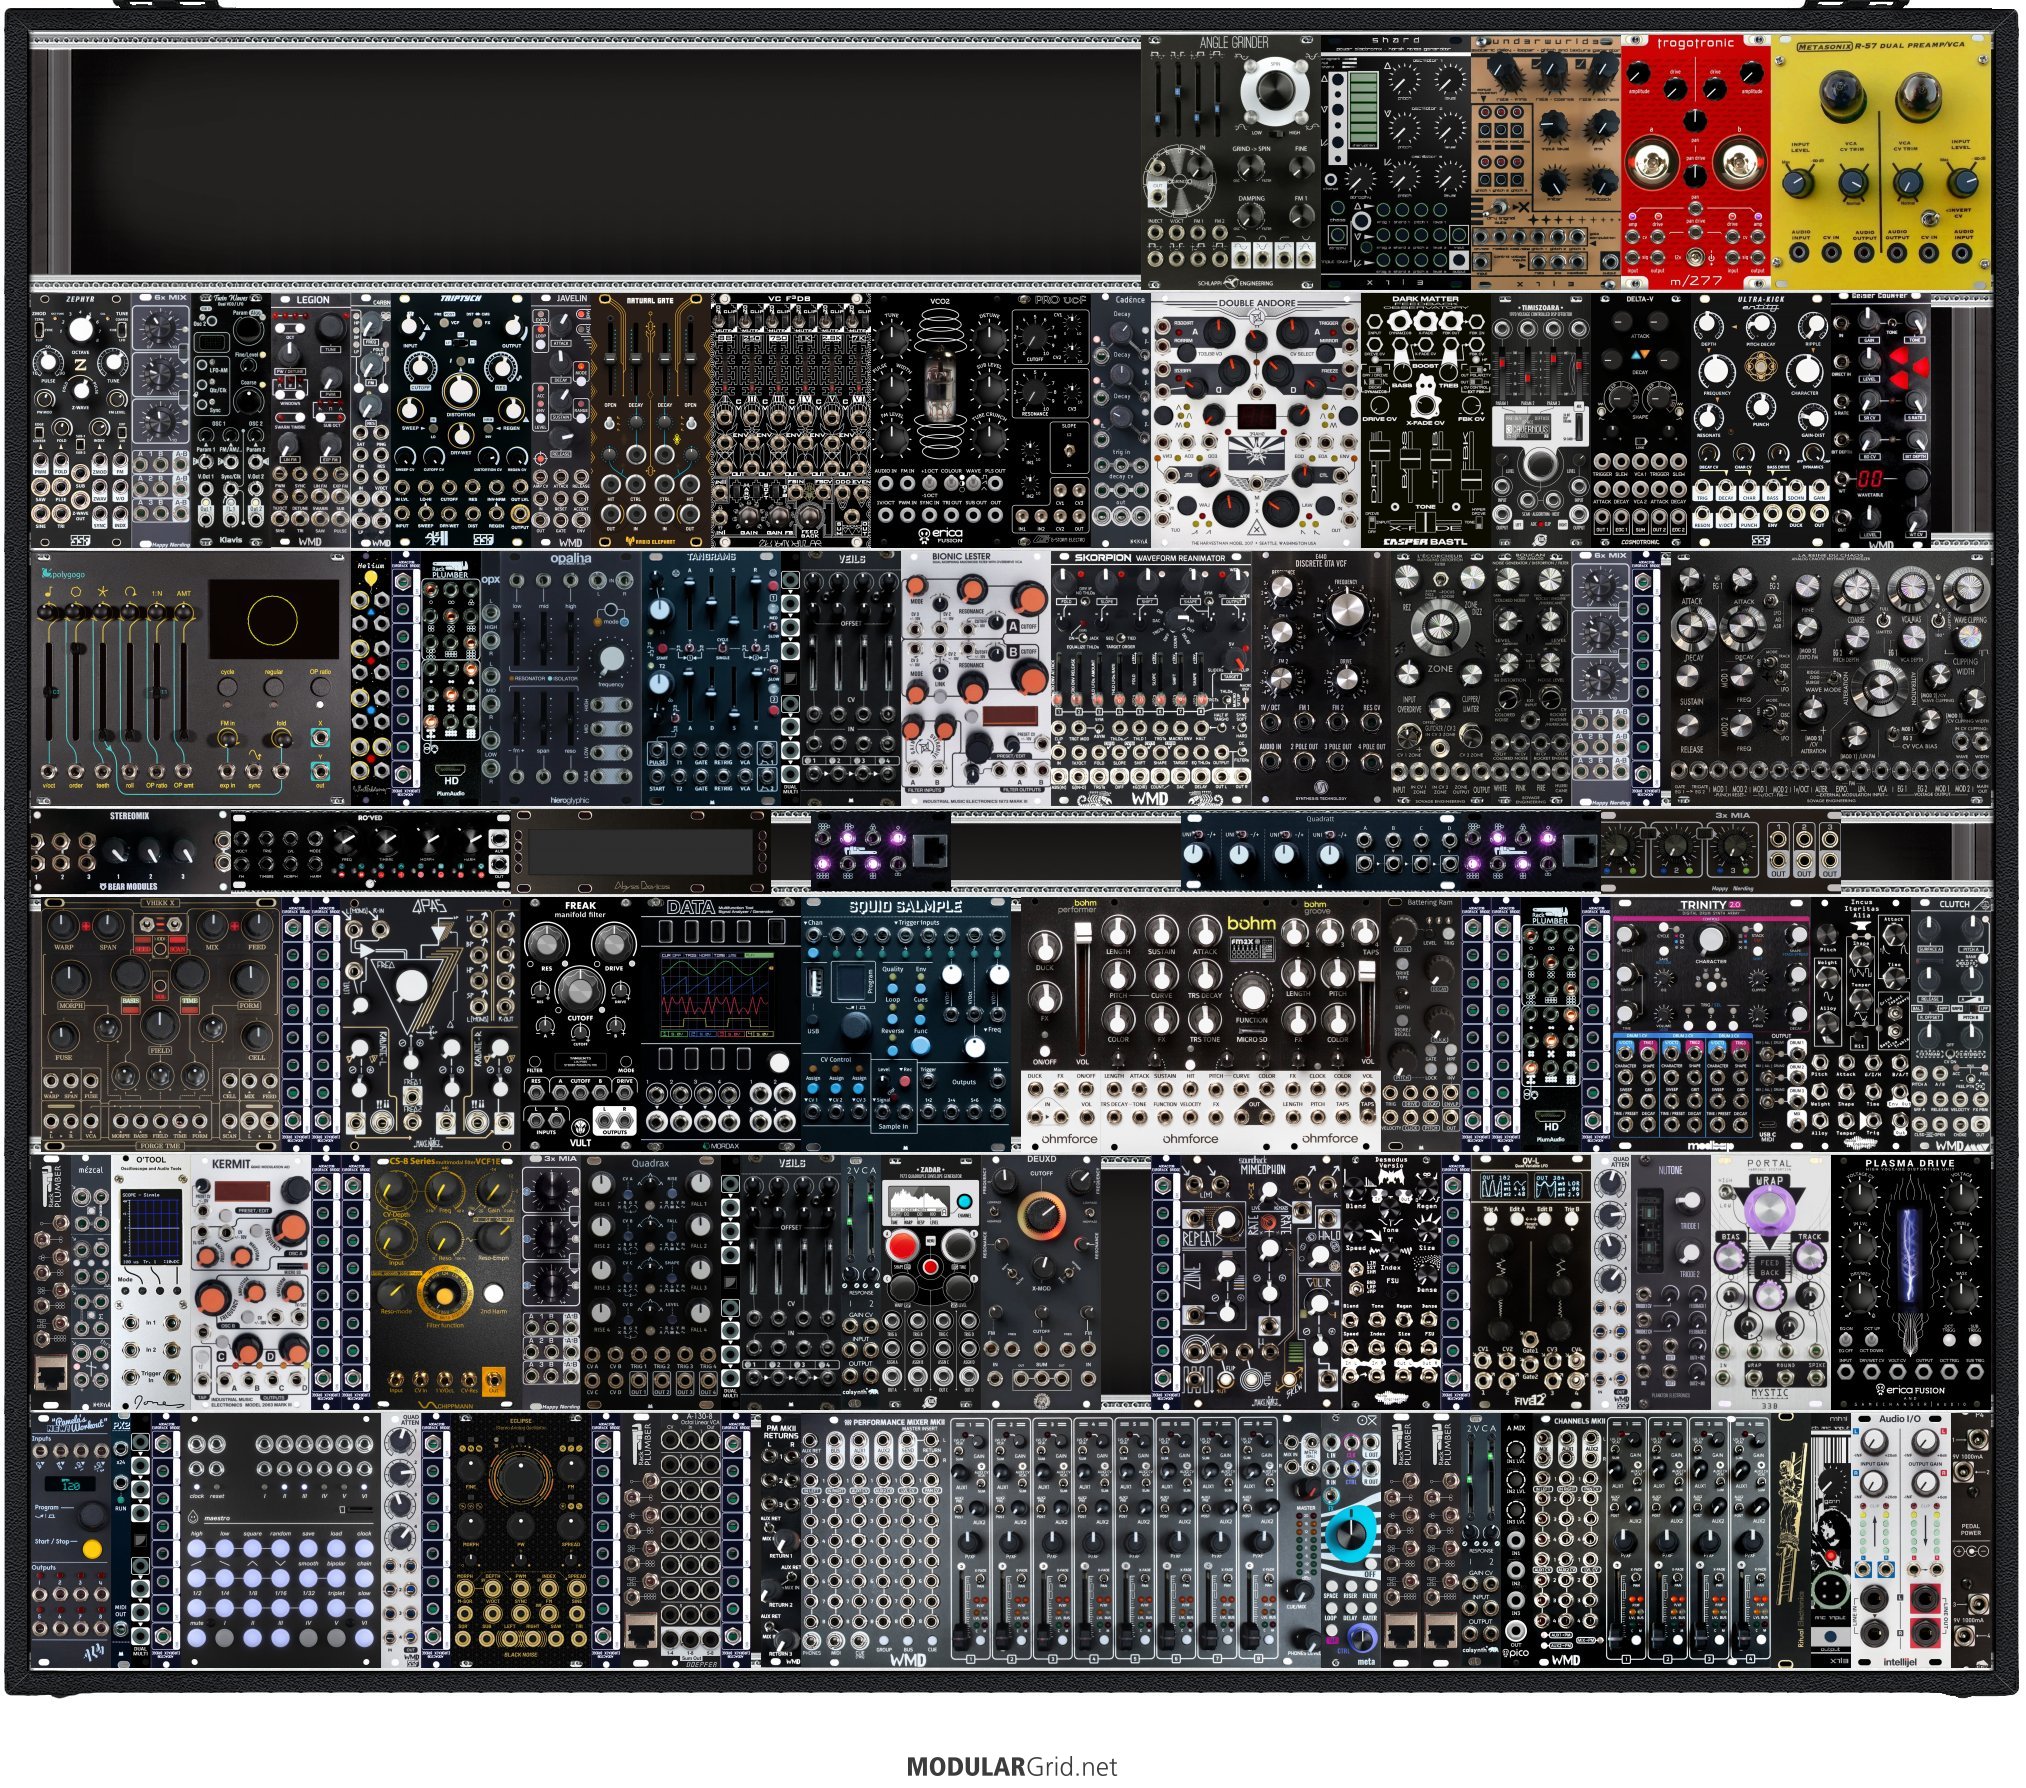Select the Battering Ram module
This screenshot has height=1788, width=2026.
[1421, 1022]
